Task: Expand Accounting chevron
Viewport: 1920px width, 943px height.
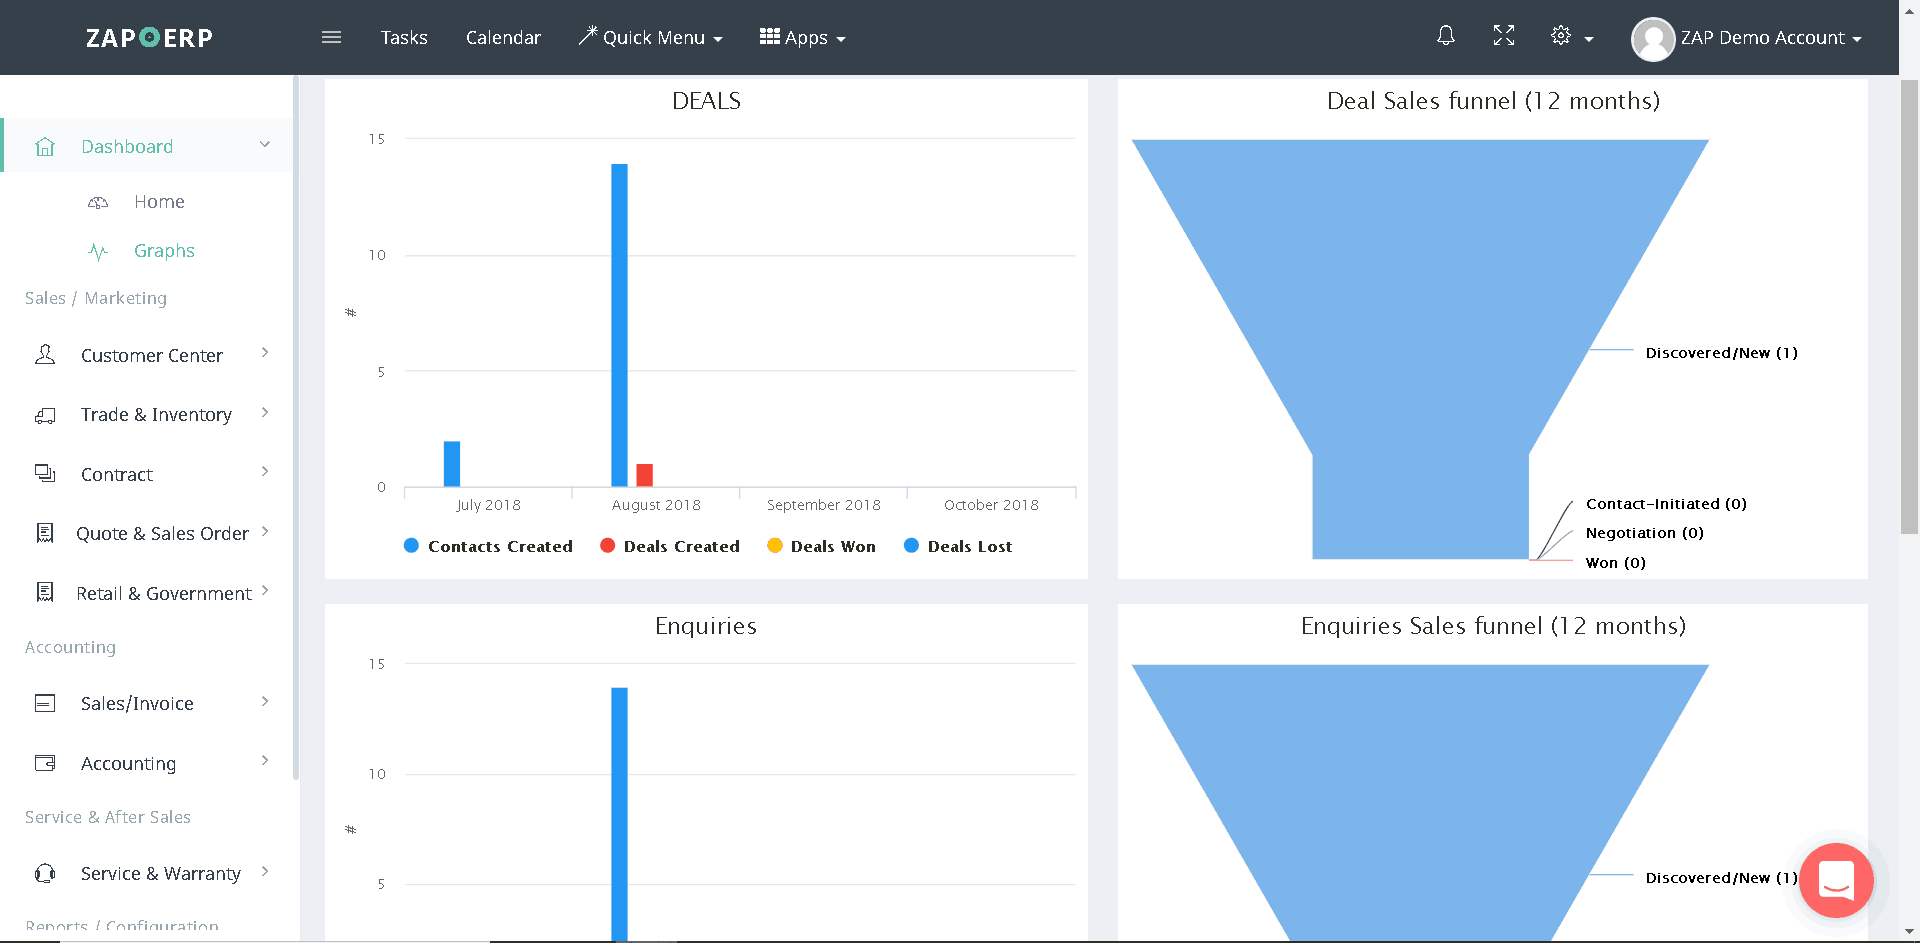Action: pos(265,761)
